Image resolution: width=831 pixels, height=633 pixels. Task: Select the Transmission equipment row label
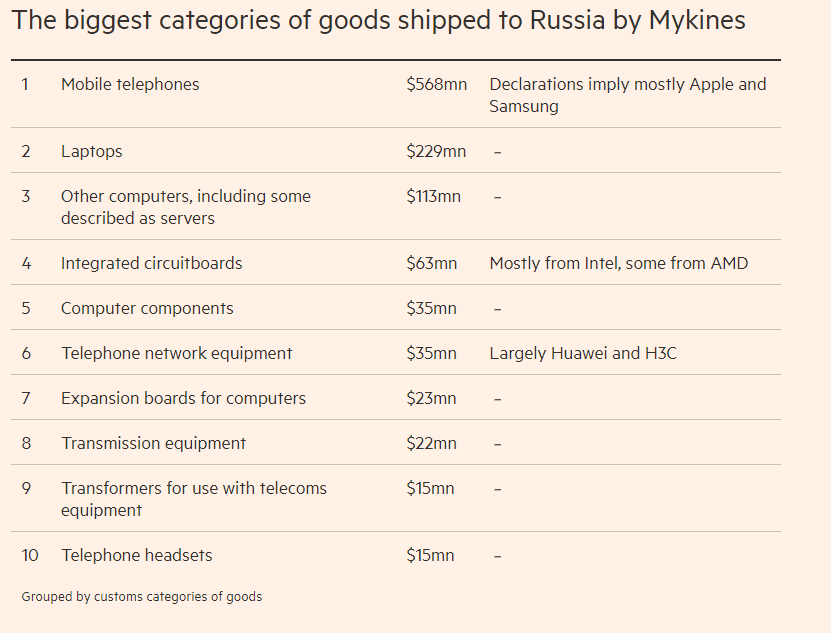pyautogui.click(x=153, y=444)
